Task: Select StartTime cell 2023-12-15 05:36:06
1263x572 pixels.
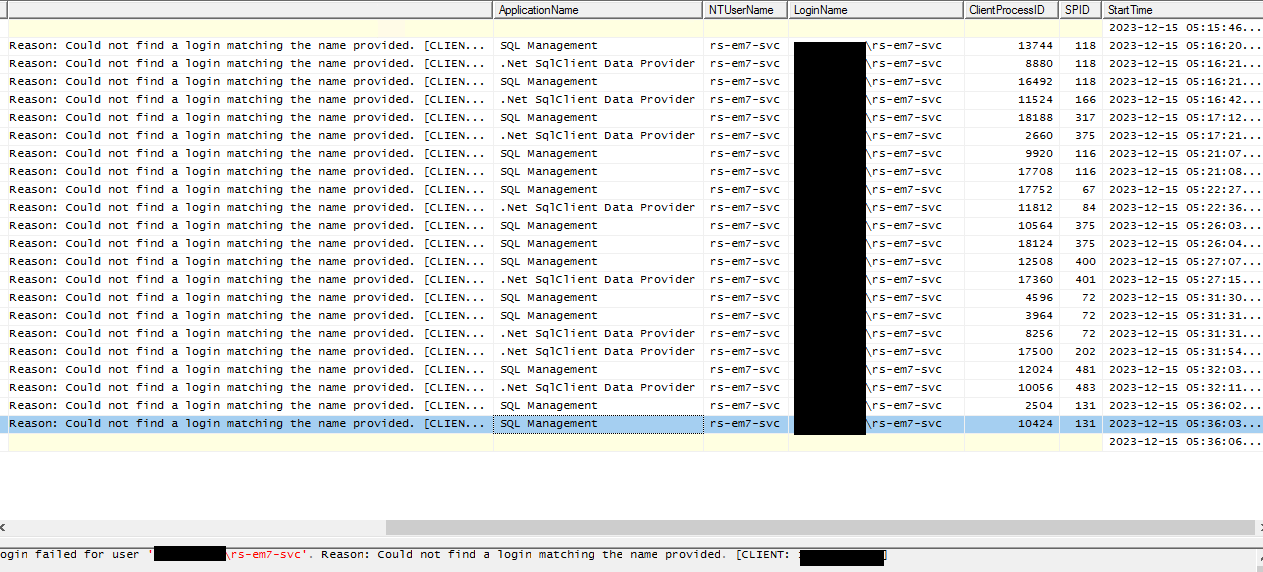Action: (1182, 441)
